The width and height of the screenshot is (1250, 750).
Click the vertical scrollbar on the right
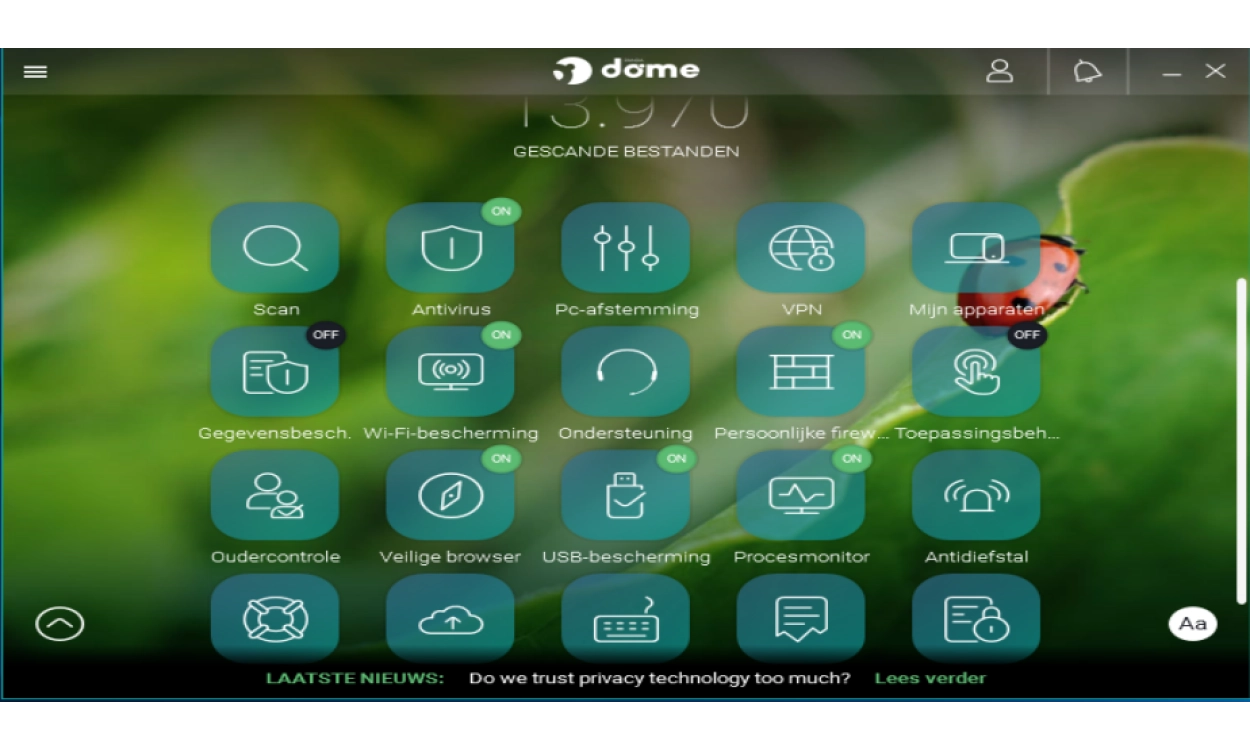click(x=1241, y=440)
